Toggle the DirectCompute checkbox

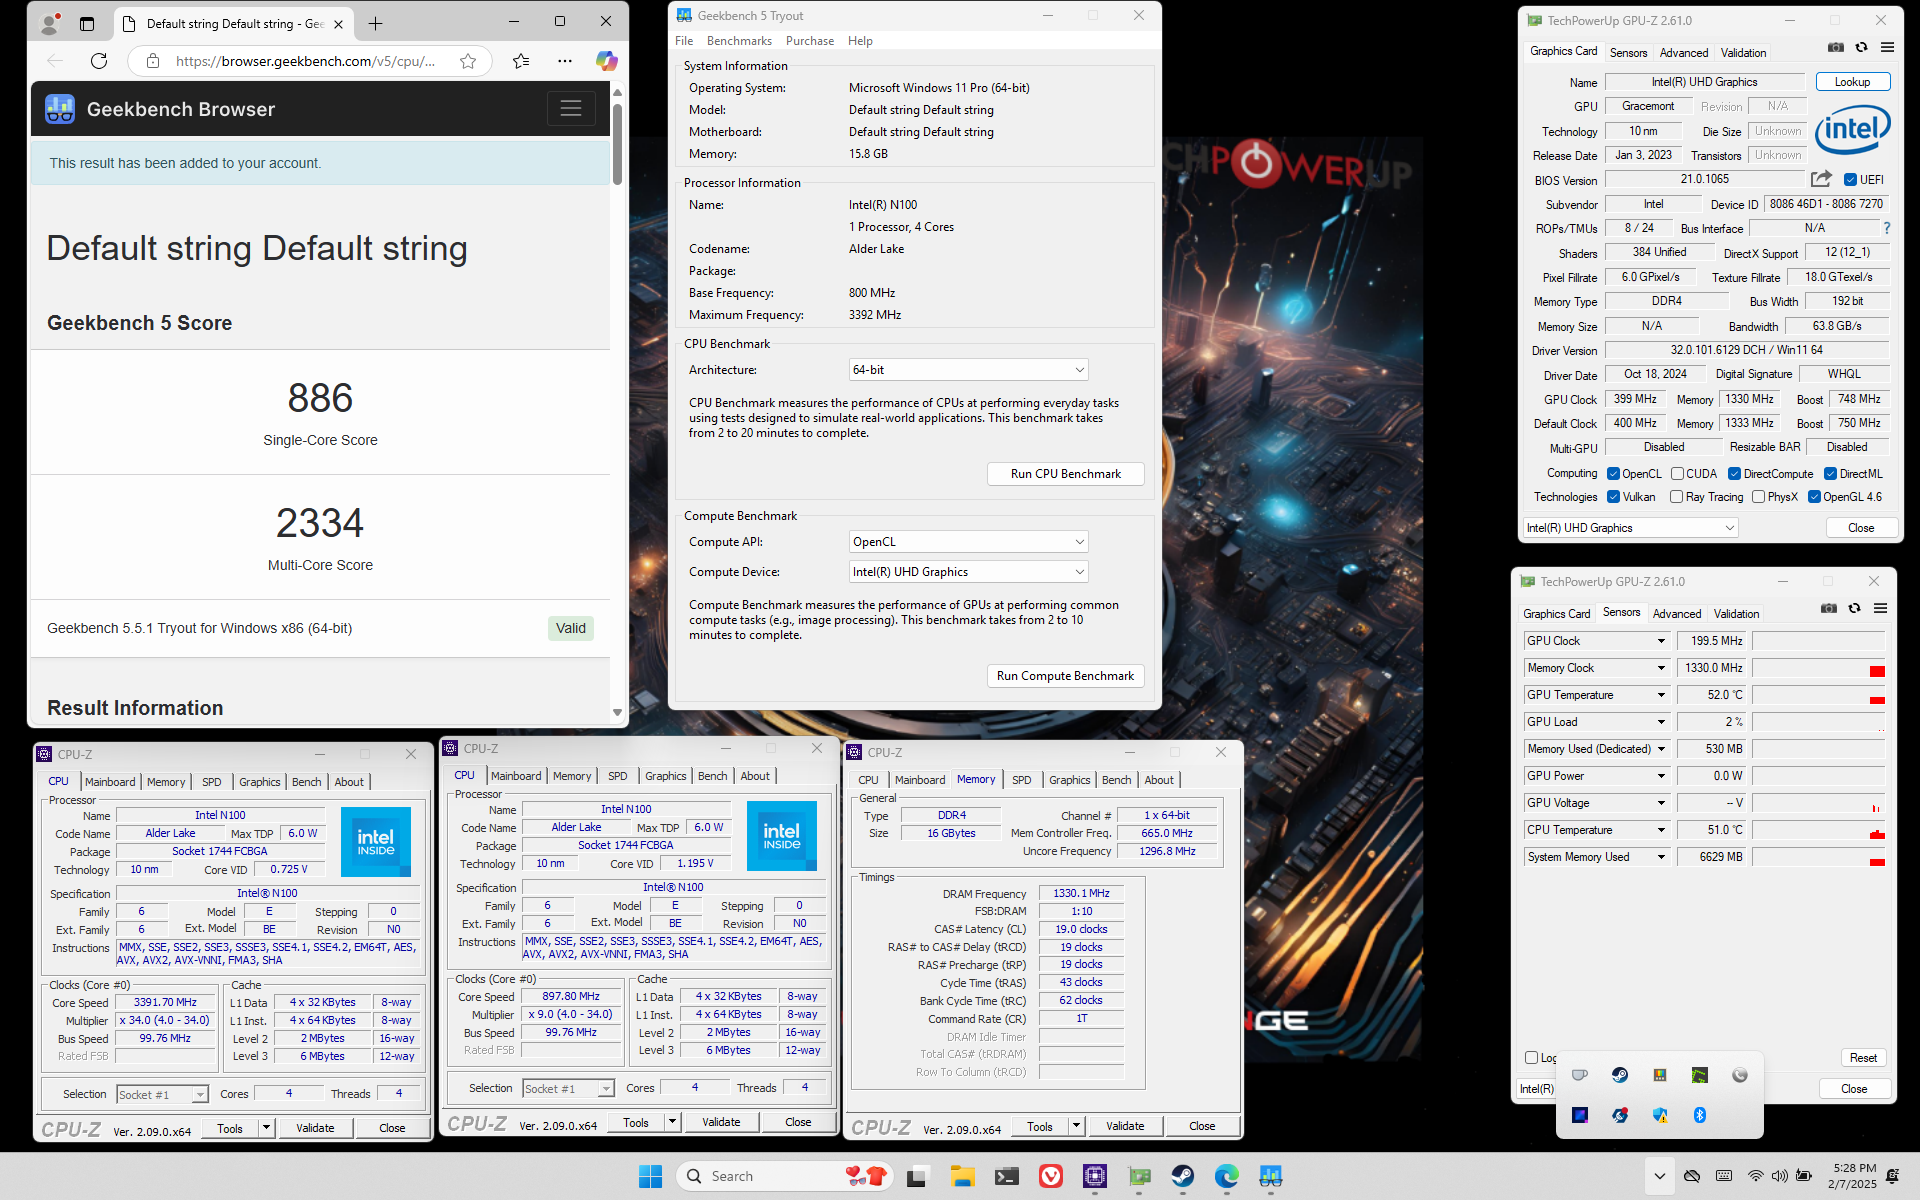tap(1734, 474)
